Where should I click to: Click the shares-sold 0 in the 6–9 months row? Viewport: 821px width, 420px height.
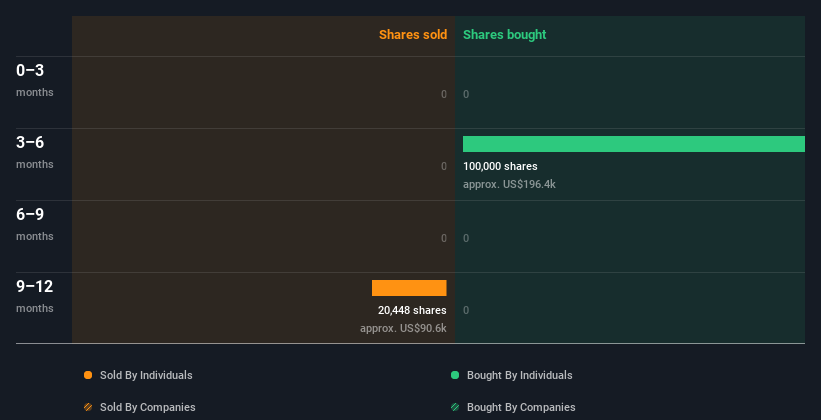click(x=444, y=238)
